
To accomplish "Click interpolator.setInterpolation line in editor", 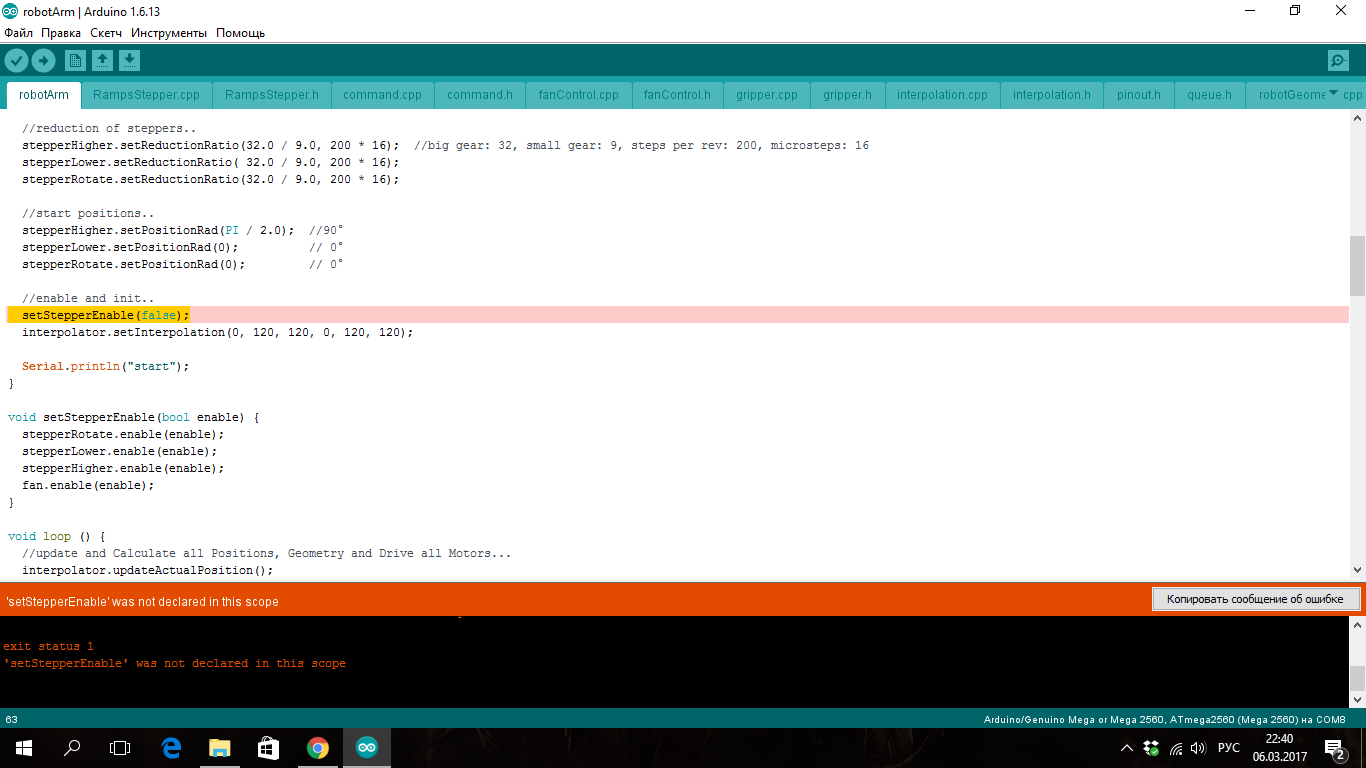I will [x=217, y=332].
